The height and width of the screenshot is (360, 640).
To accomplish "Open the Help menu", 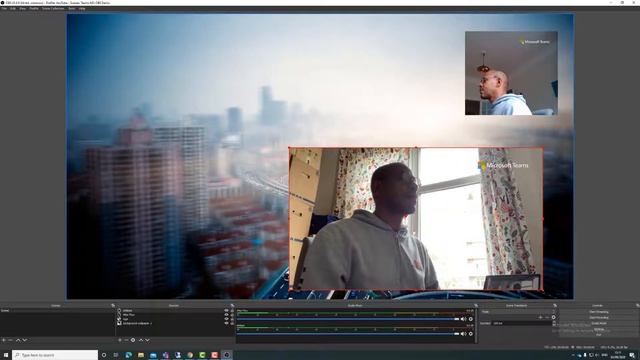I will point(82,8).
